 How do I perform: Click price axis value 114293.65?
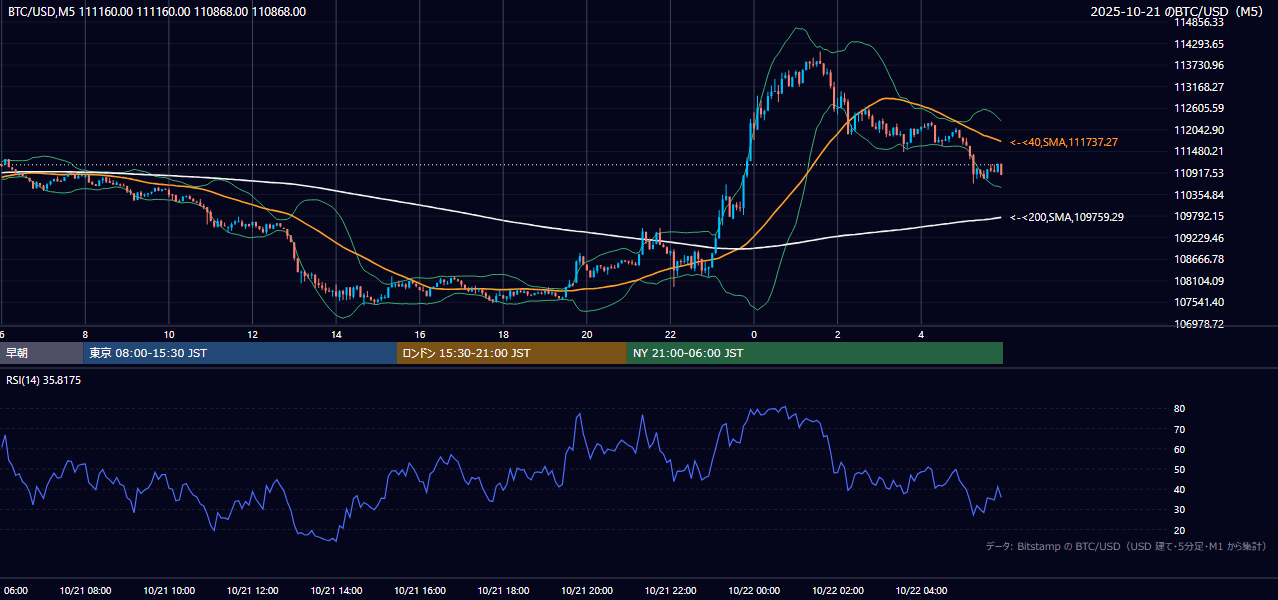1199,44
